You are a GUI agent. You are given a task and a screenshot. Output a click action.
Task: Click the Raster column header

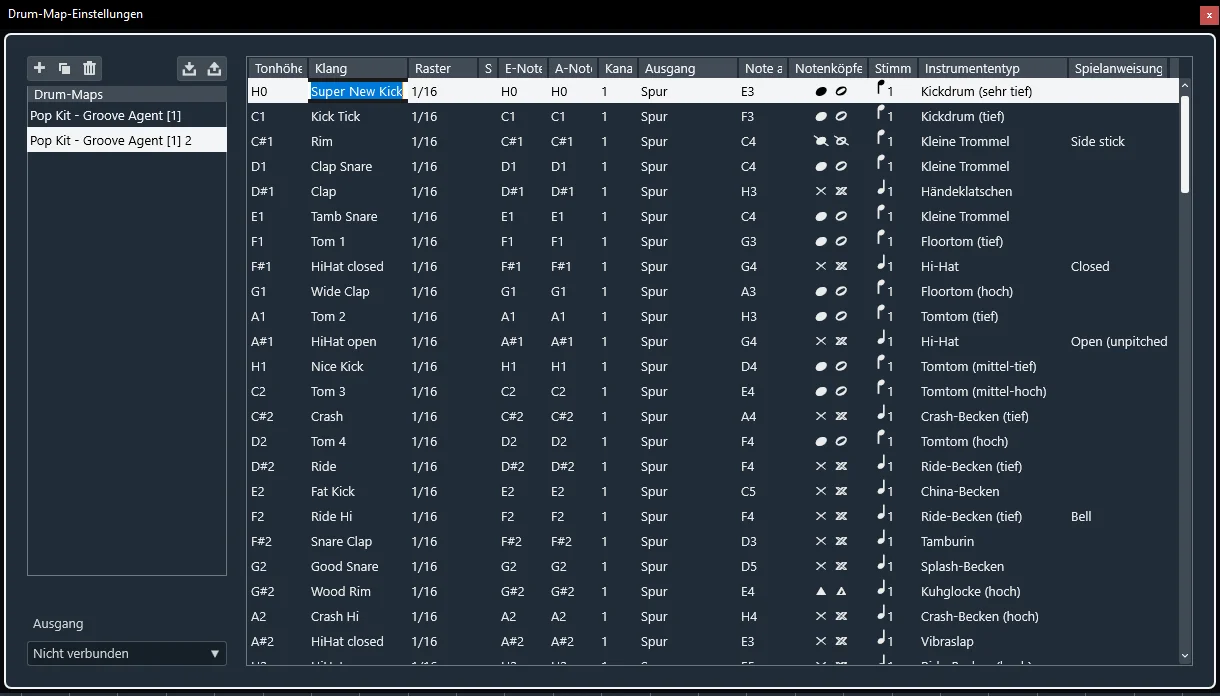(x=444, y=68)
